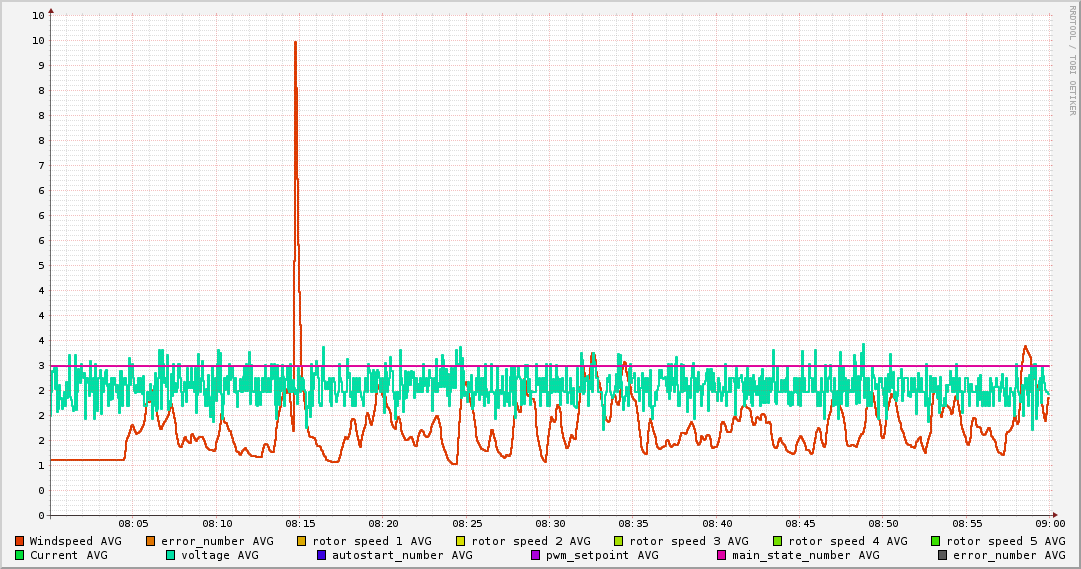This screenshot has width=1081, height=569.
Task: Click the red Windspeed AVG legend swatch
Action: click(19, 541)
